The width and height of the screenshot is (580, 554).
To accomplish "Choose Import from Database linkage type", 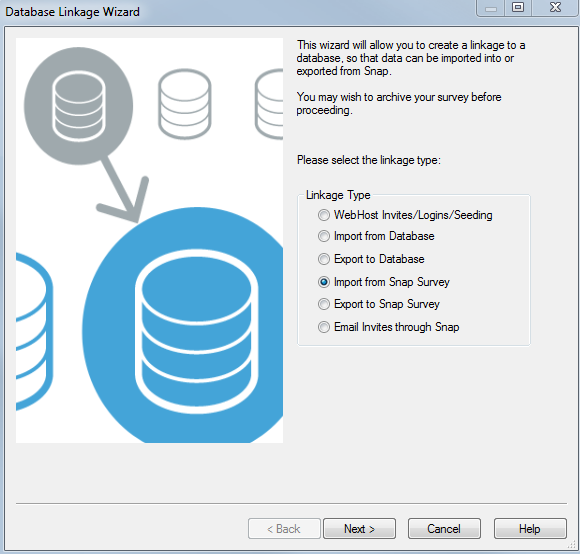I will (376, 236).
